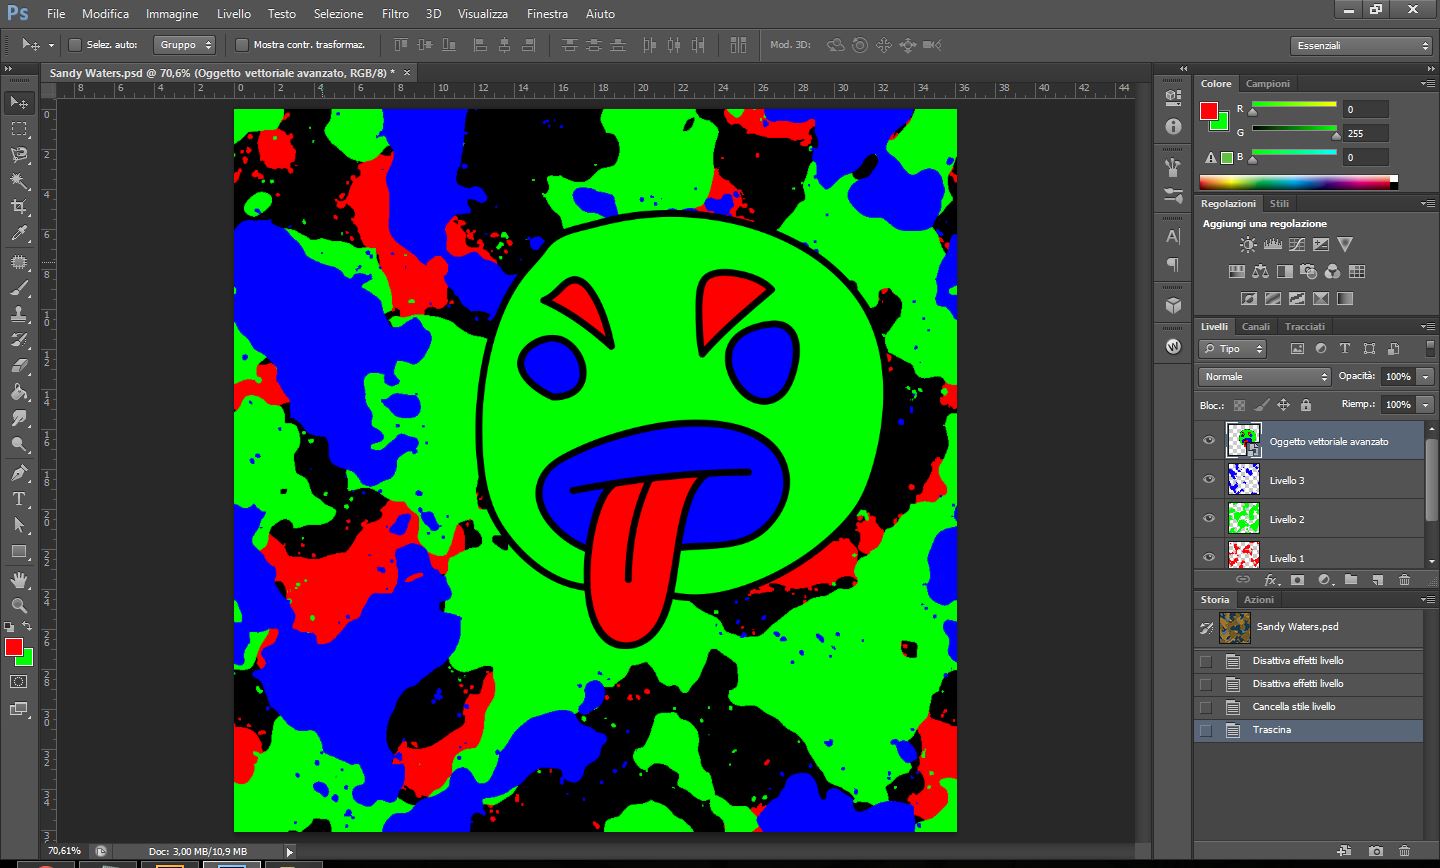This screenshot has height=868, width=1440.
Task: Hide the Livello 1 layer
Action: pos(1208,558)
